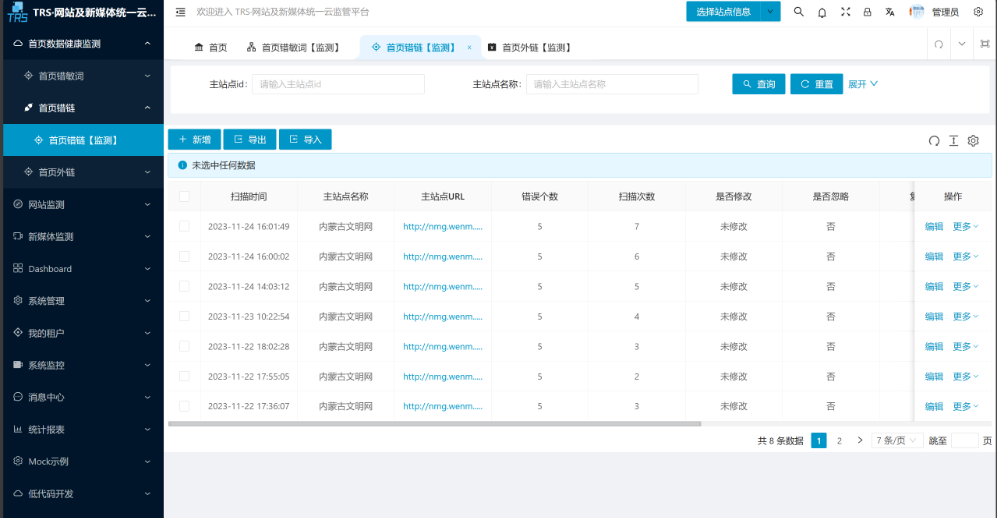Select the row scanned at 2023-11-24 16:01:49

(x=184, y=227)
